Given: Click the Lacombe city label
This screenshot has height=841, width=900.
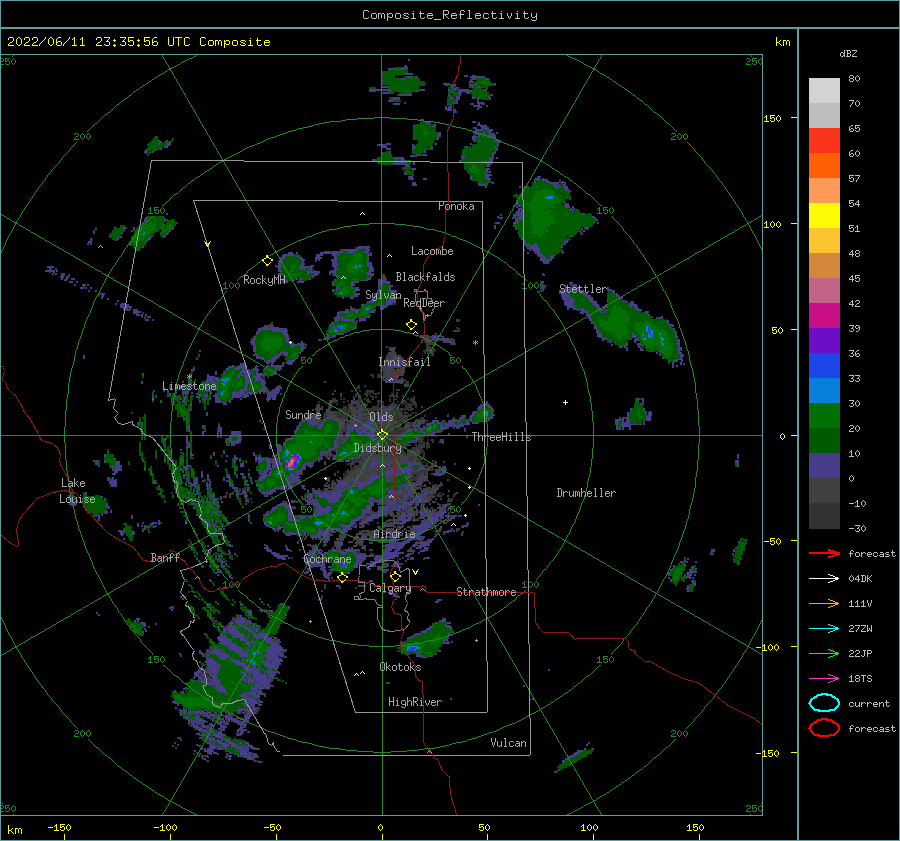Looking at the screenshot, I should [432, 251].
